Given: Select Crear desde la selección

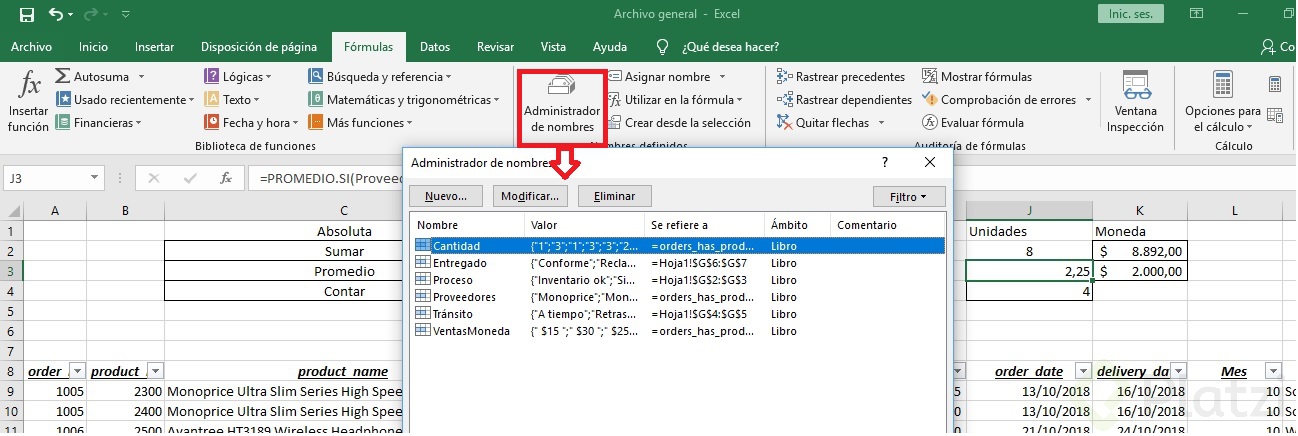Looking at the screenshot, I should click(679, 122).
